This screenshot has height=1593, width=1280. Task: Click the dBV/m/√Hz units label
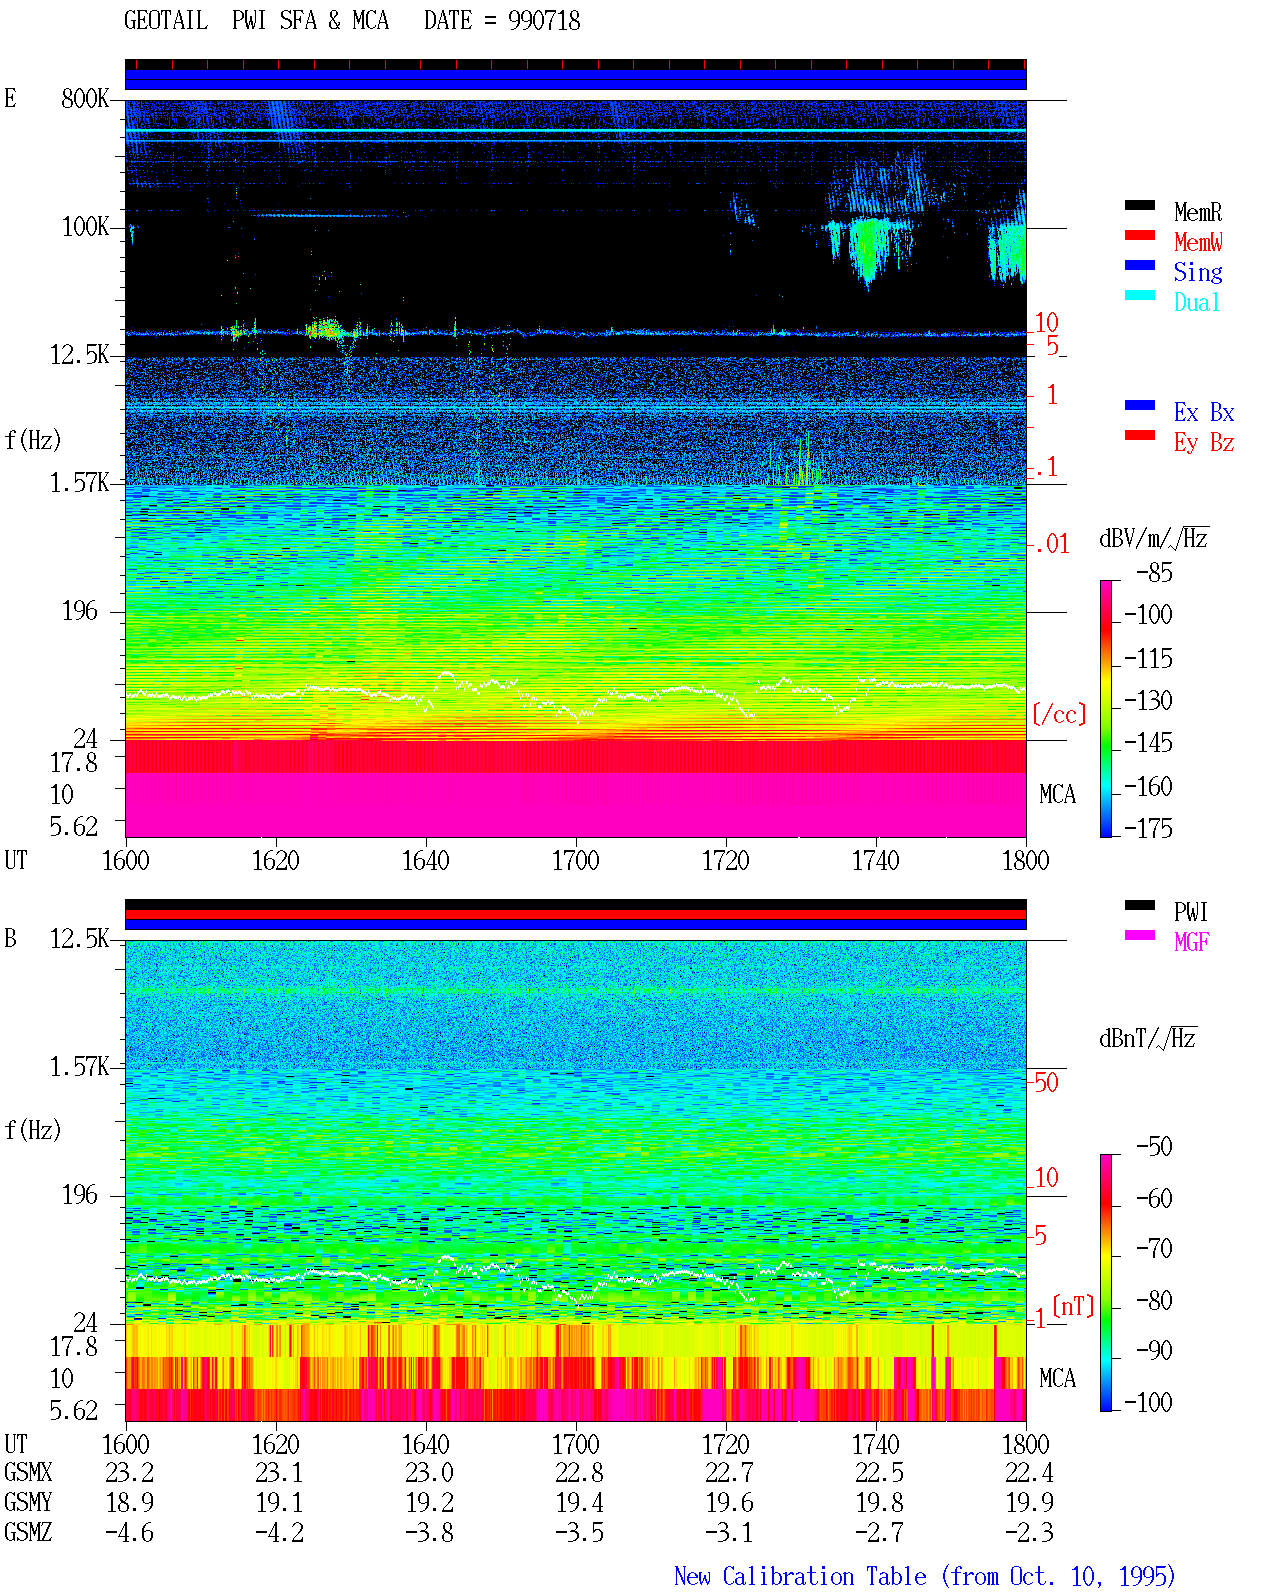tap(1154, 538)
